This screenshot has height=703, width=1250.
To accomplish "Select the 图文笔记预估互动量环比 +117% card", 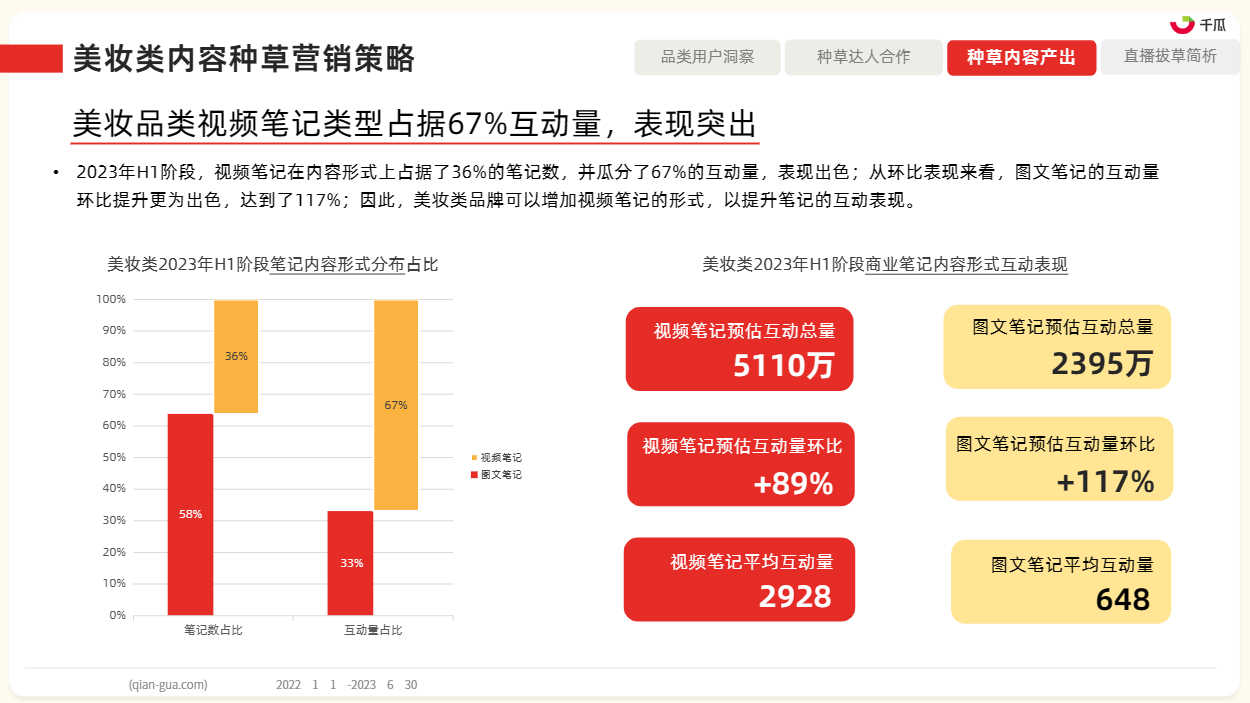I will point(1059,459).
